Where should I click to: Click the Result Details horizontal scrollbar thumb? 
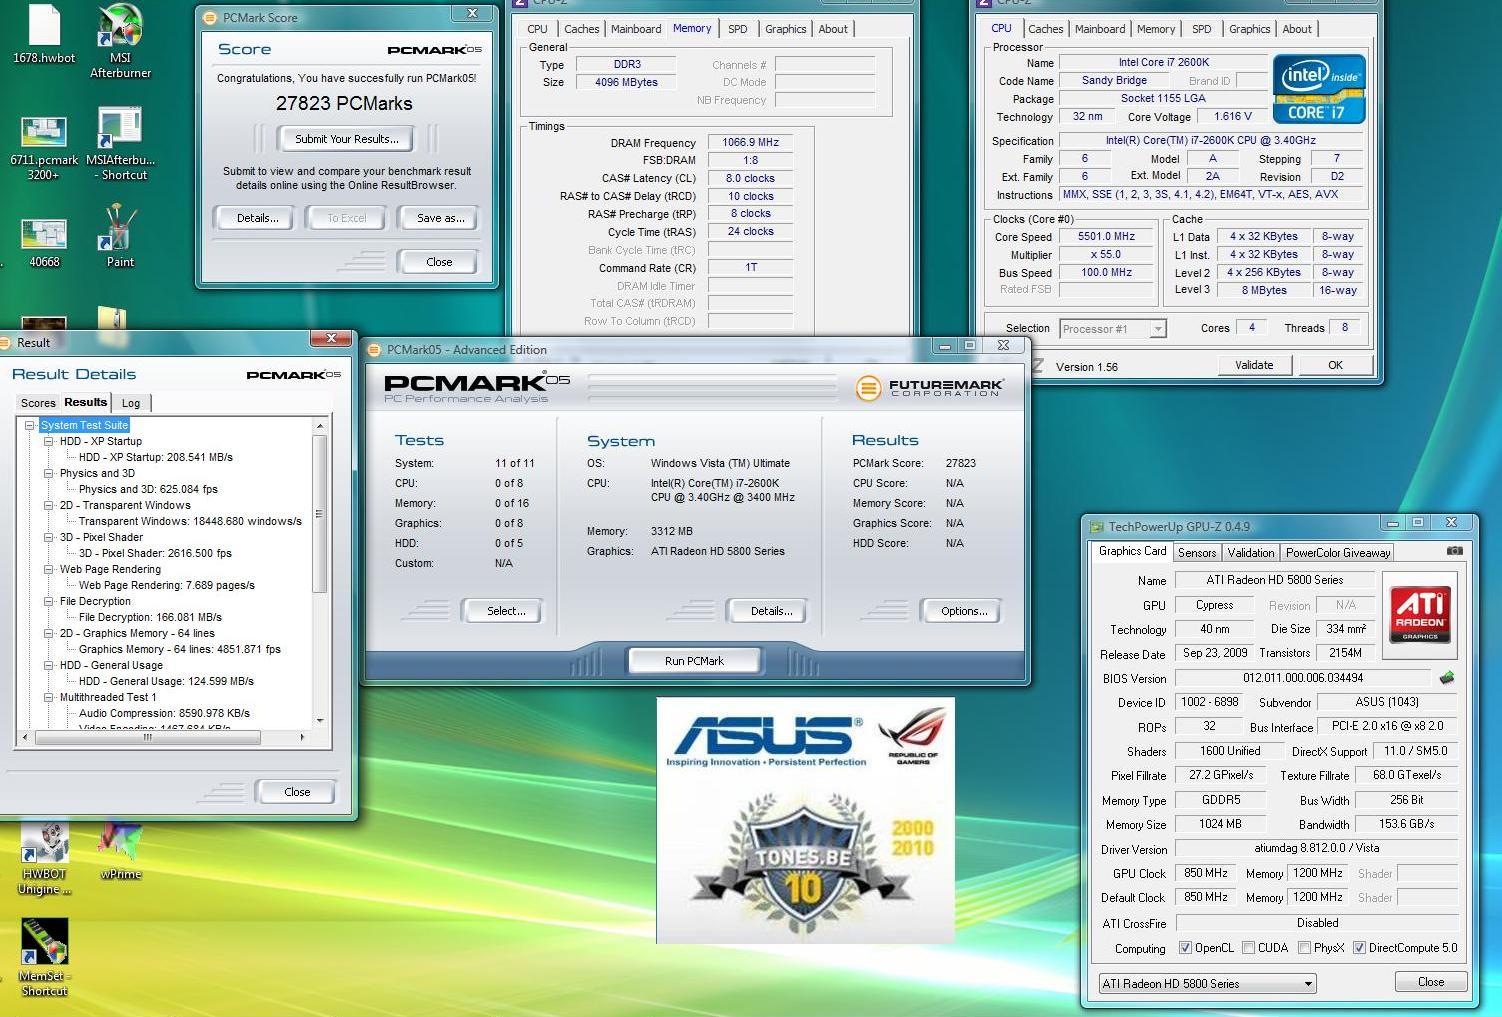coord(148,737)
